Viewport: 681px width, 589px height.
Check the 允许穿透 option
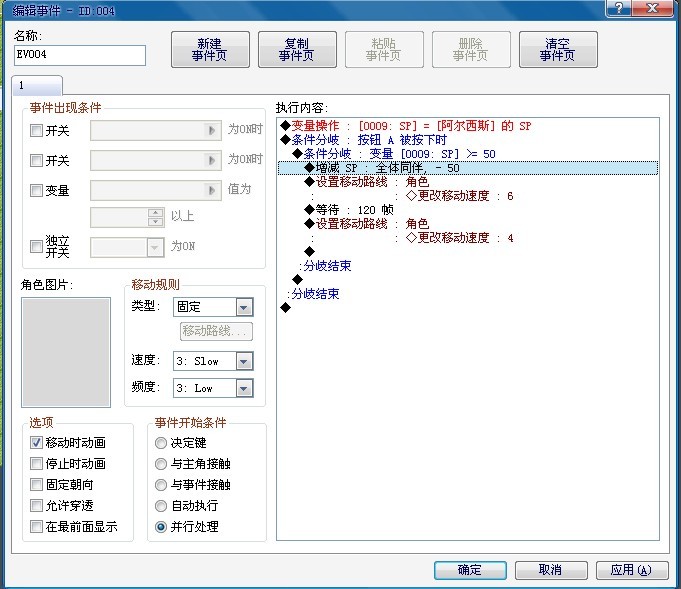pos(36,505)
